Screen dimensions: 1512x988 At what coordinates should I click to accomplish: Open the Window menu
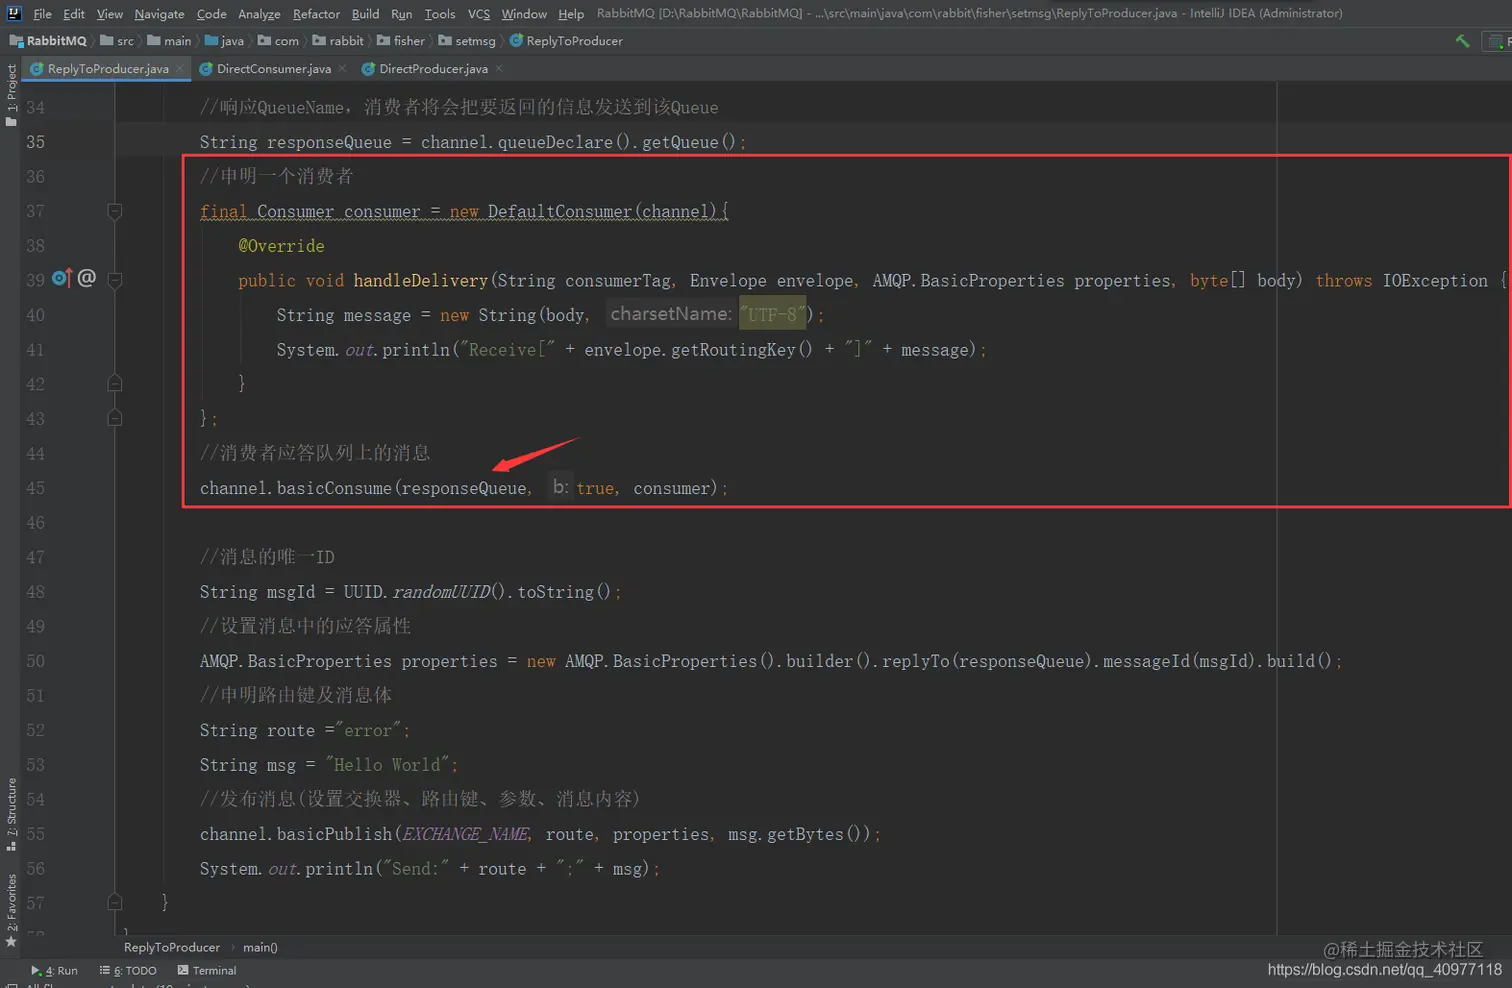524,14
